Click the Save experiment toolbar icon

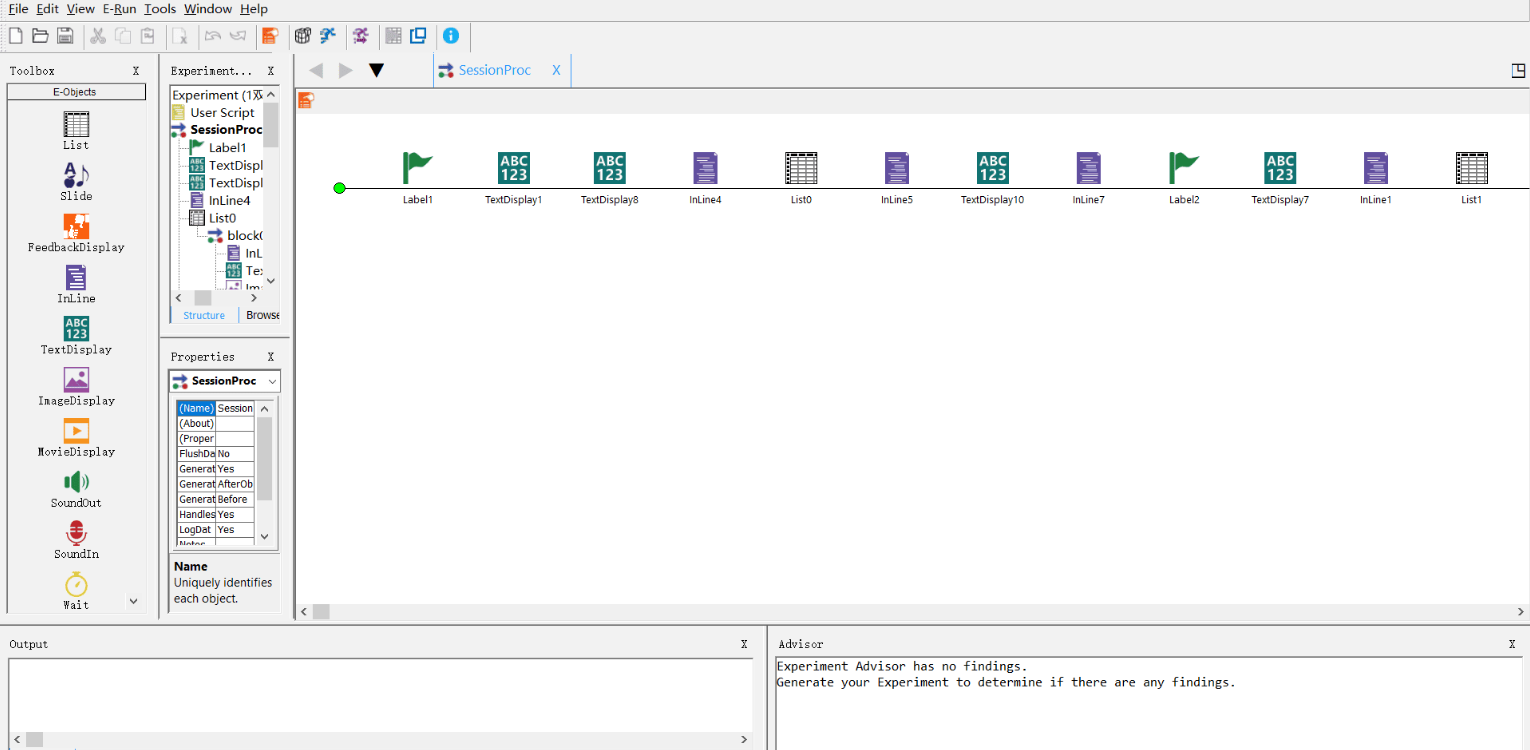click(65, 36)
